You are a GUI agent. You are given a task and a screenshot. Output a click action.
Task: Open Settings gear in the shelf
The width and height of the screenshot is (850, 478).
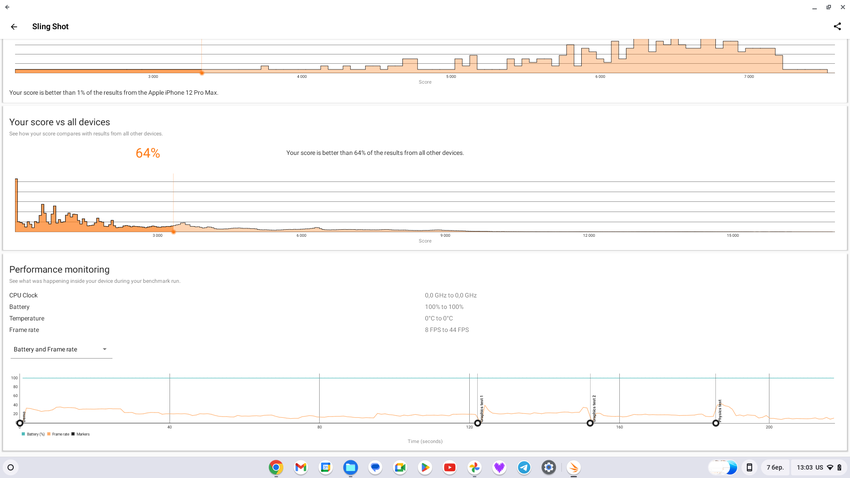pyautogui.click(x=549, y=467)
